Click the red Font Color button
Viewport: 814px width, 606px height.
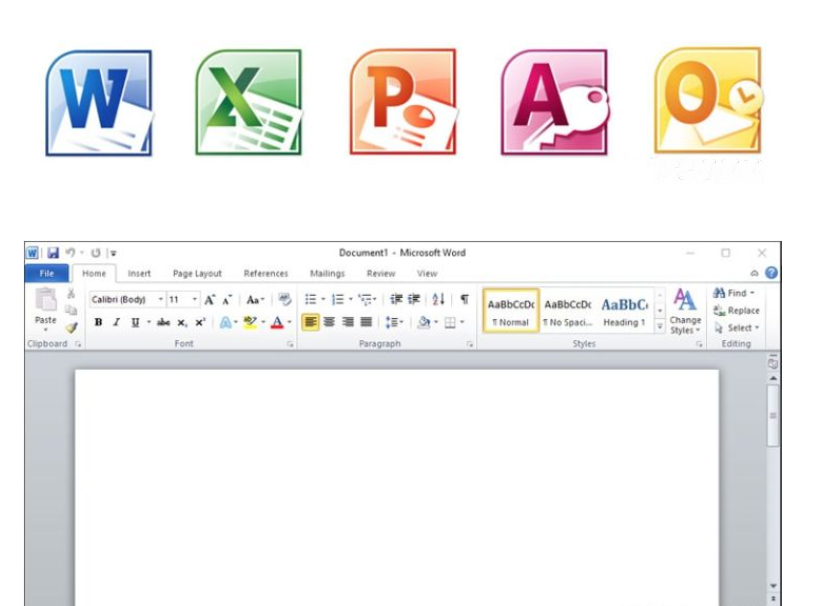[276, 322]
